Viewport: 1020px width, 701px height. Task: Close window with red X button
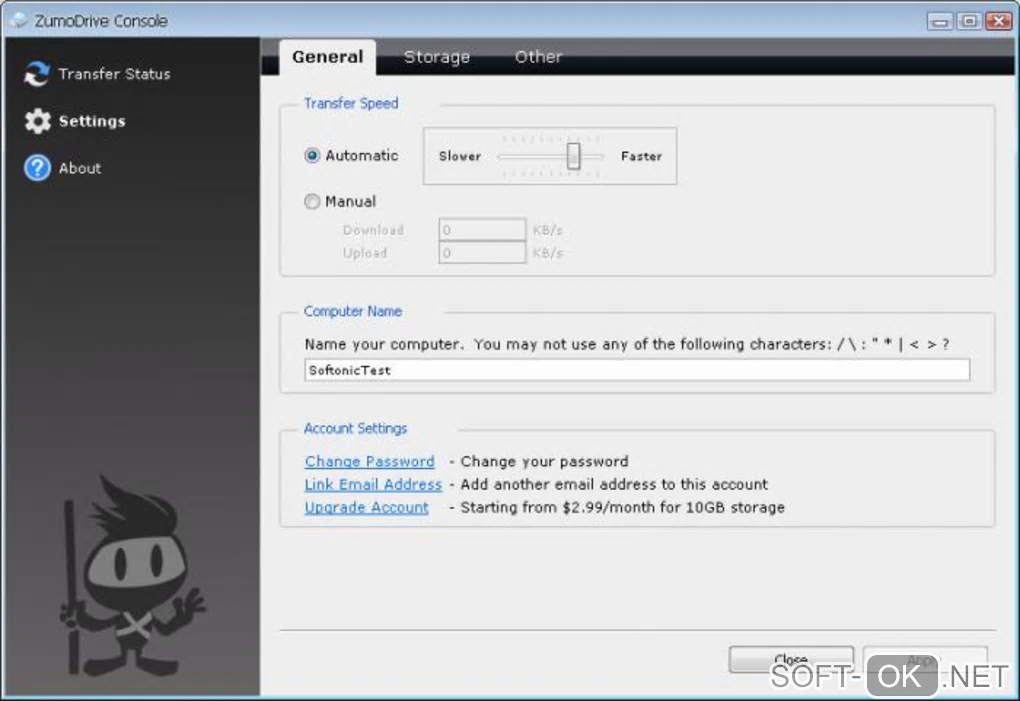[x=999, y=21]
